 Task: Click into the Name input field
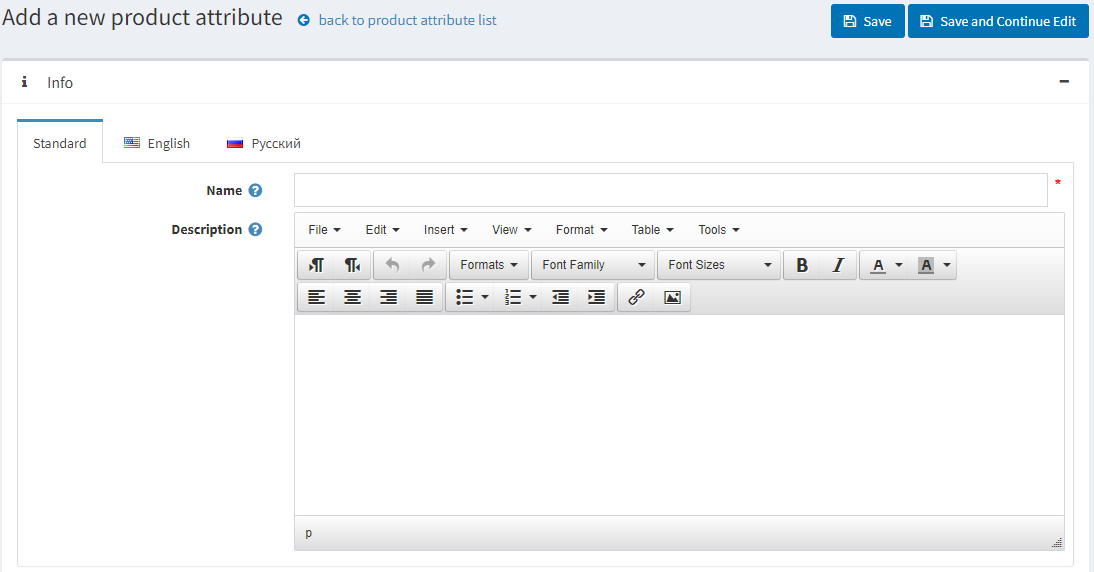(670, 190)
